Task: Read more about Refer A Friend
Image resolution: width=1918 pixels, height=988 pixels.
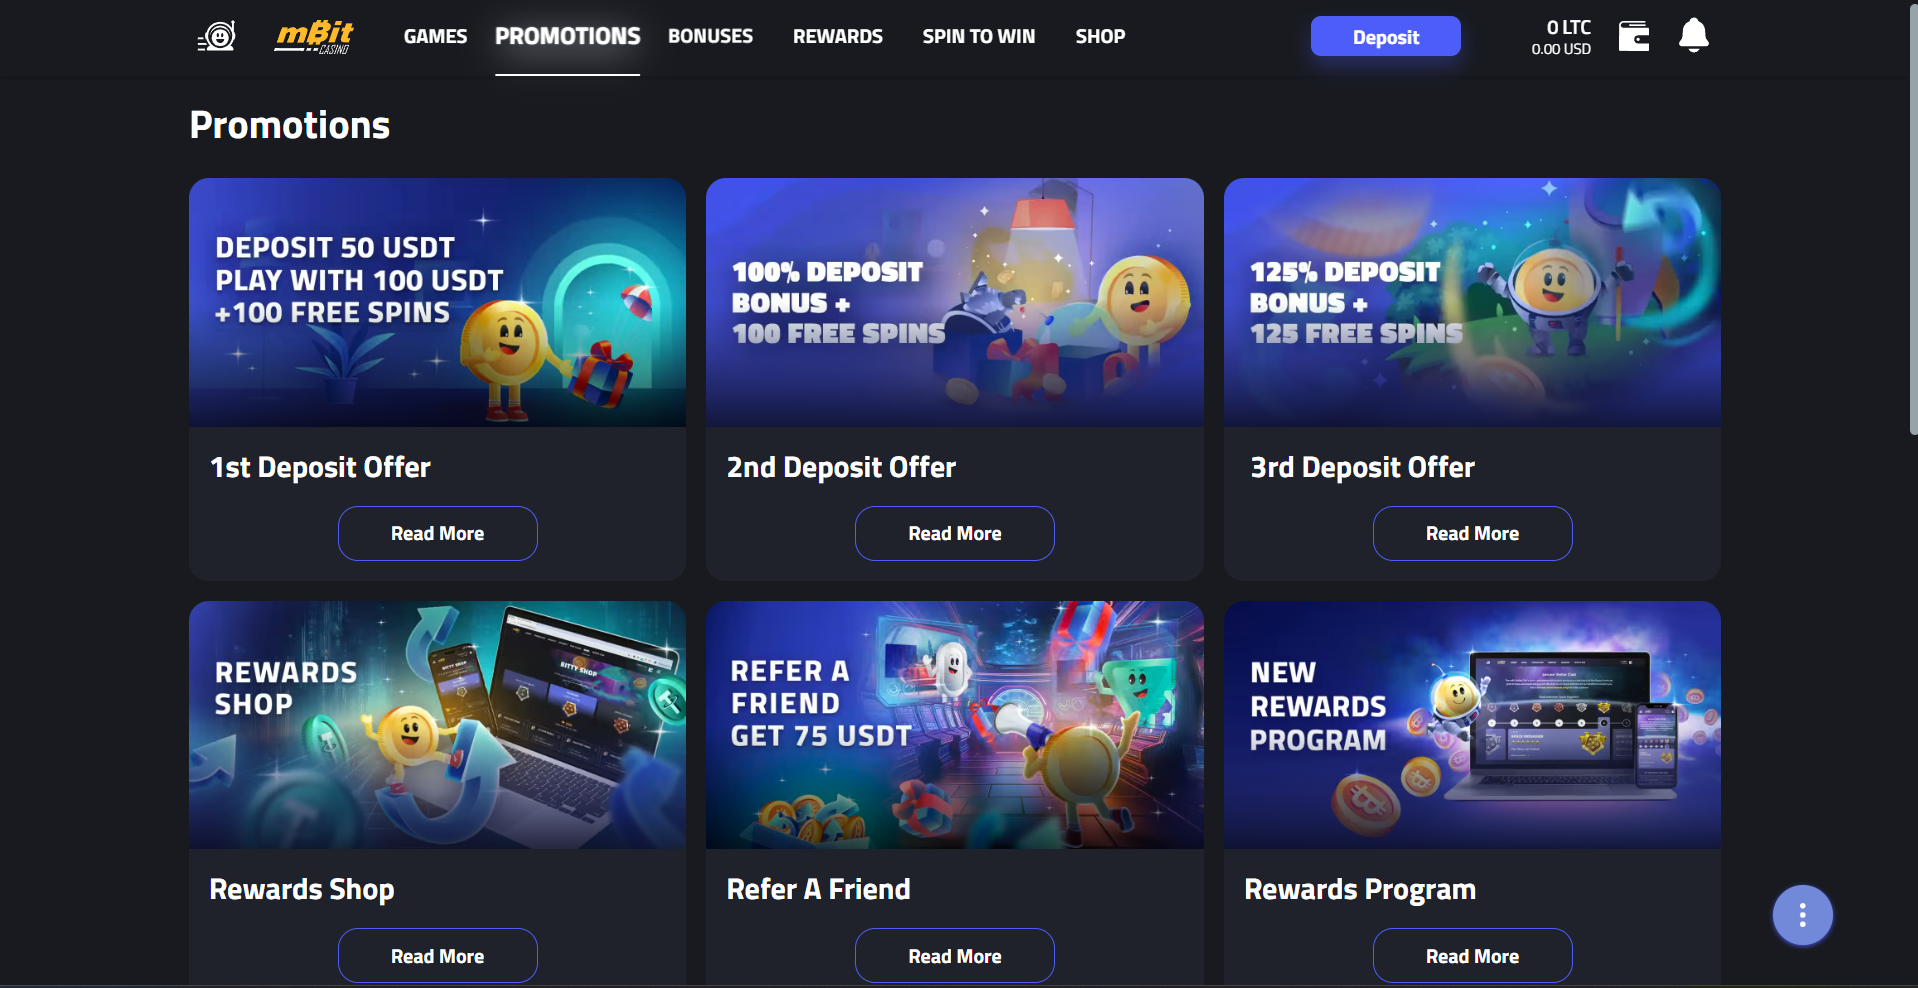Action: click(x=954, y=956)
